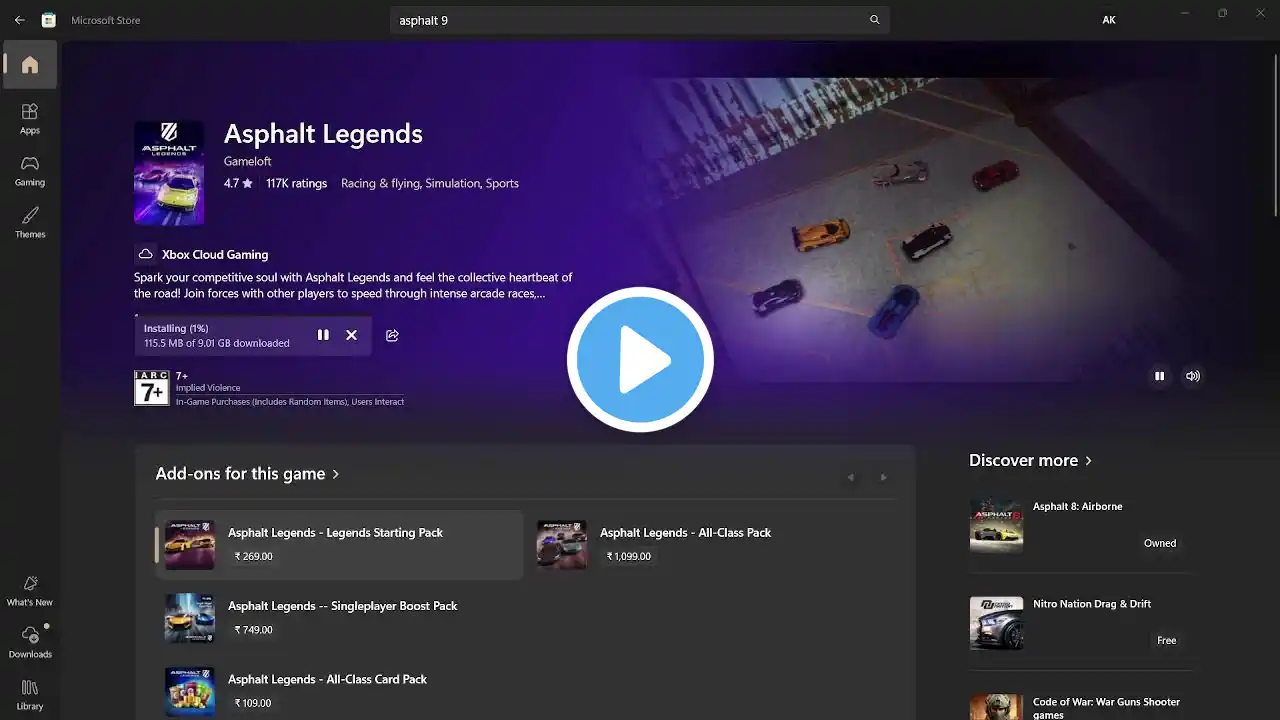This screenshot has width=1280, height=720.
Task: Click the Legends Starting Pack thumbnail
Action: coord(190,545)
